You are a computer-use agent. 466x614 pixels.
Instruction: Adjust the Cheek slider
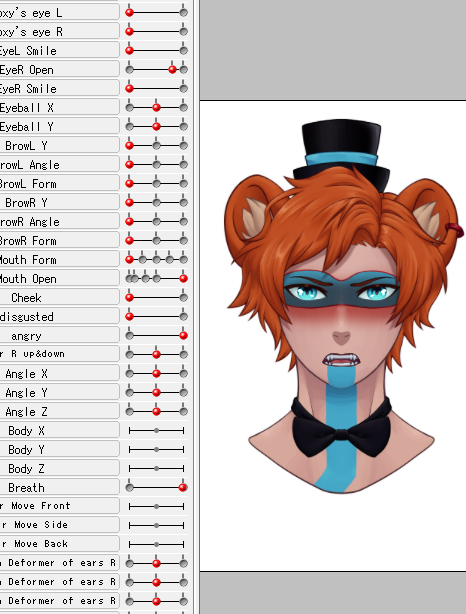[x=156, y=297]
